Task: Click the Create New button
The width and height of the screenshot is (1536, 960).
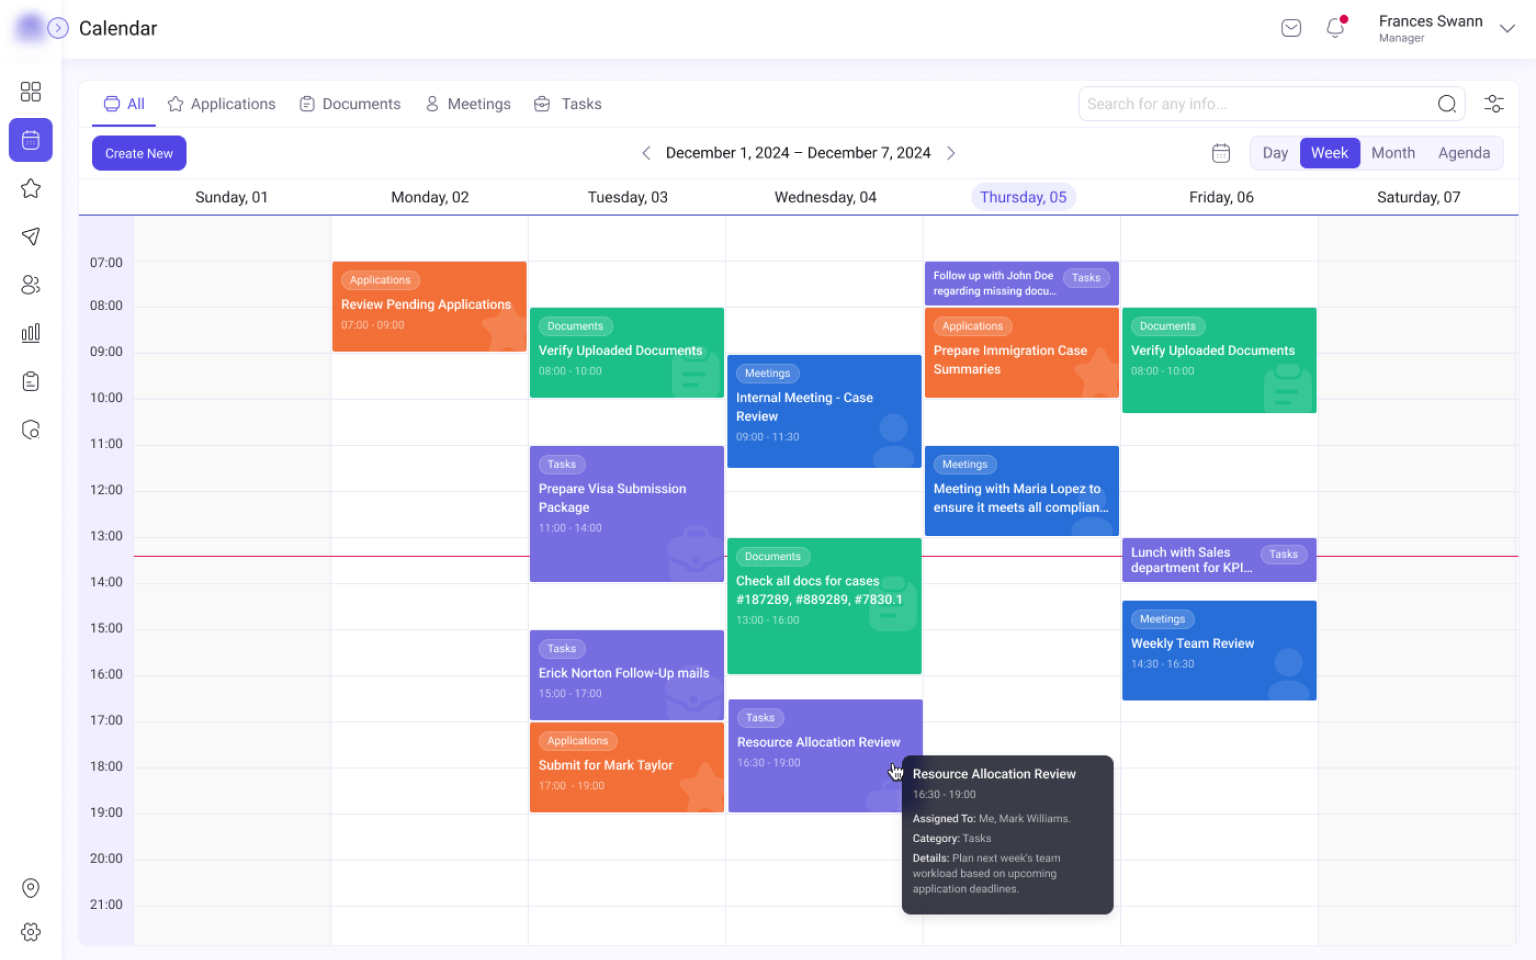Action: pyautogui.click(x=139, y=153)
